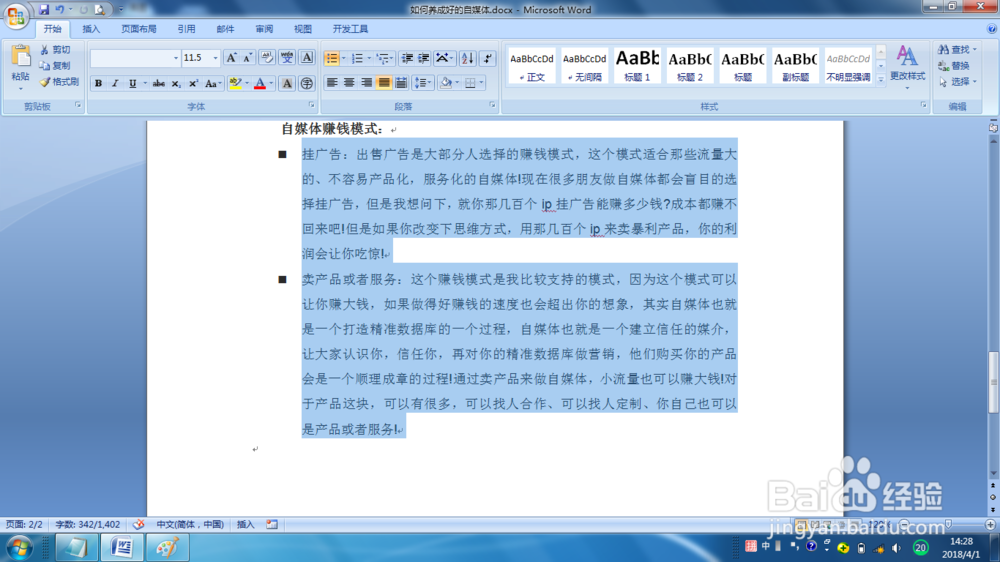
Task: Switch to the 插入 tab
Action: 91,29
